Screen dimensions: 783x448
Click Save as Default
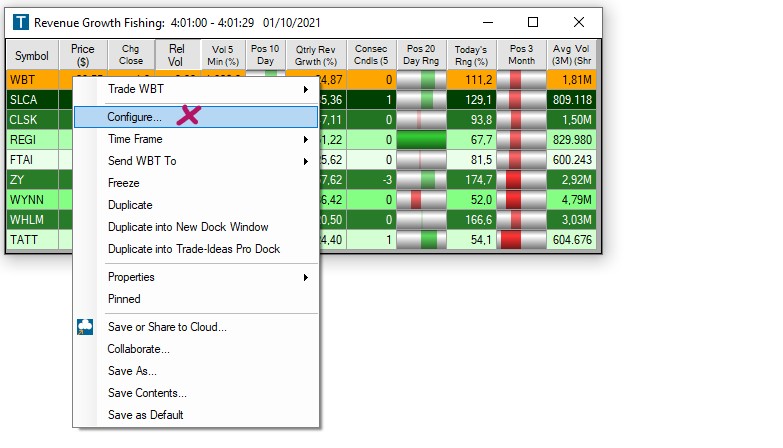tap(146, 415)
